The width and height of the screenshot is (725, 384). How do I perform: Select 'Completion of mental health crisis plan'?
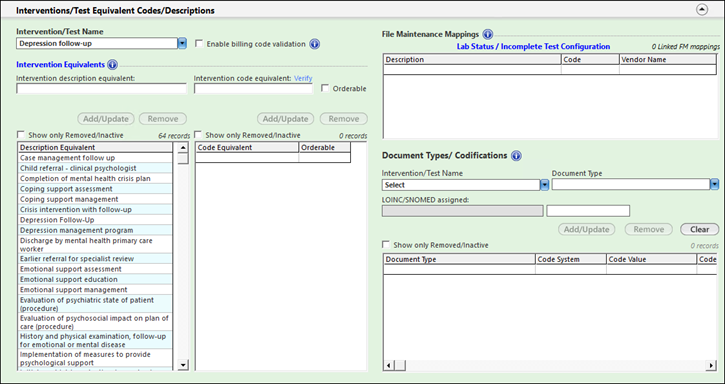click(x=95, y=179)
